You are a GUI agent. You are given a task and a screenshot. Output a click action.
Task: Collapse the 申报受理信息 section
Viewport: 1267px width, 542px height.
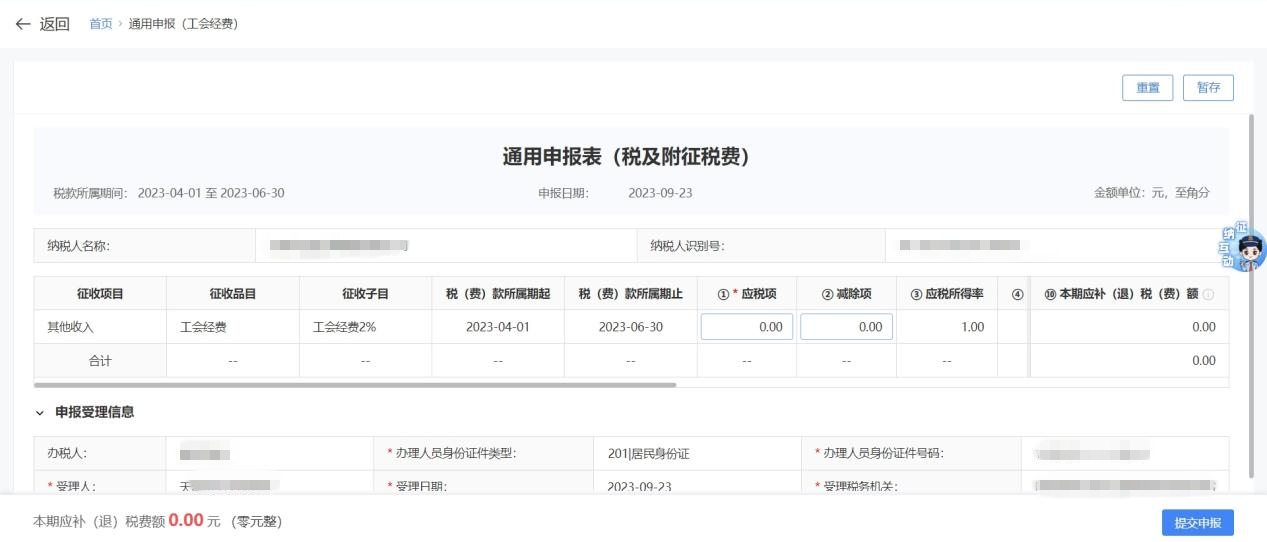40,412
